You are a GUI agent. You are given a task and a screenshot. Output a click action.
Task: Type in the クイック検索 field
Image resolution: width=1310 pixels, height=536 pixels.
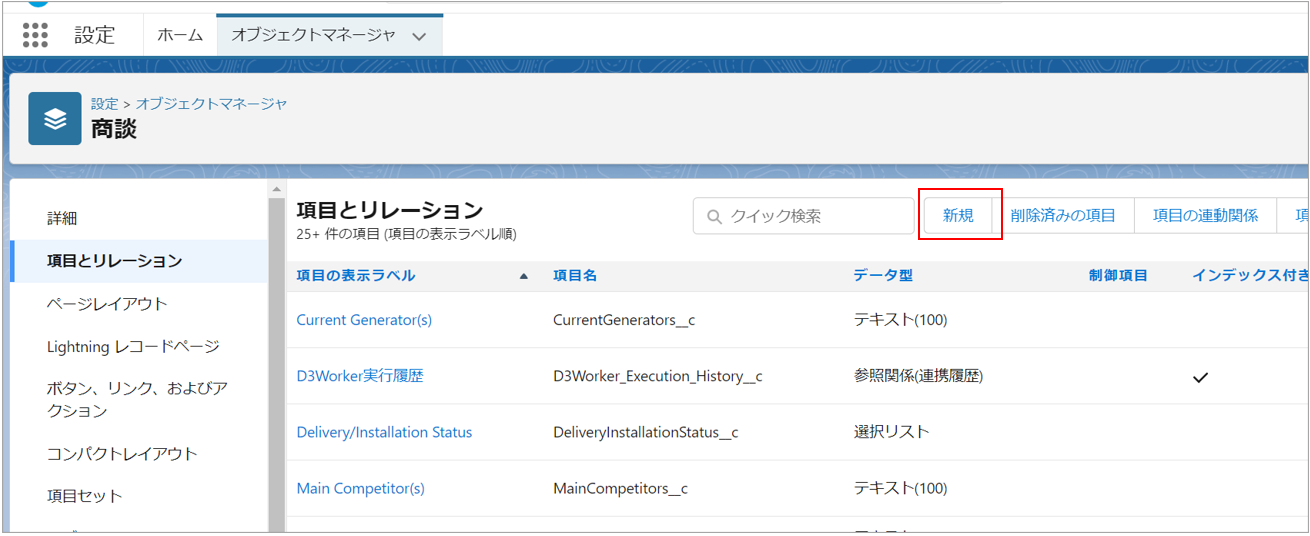pyautogui.click(x=815, y=216)
